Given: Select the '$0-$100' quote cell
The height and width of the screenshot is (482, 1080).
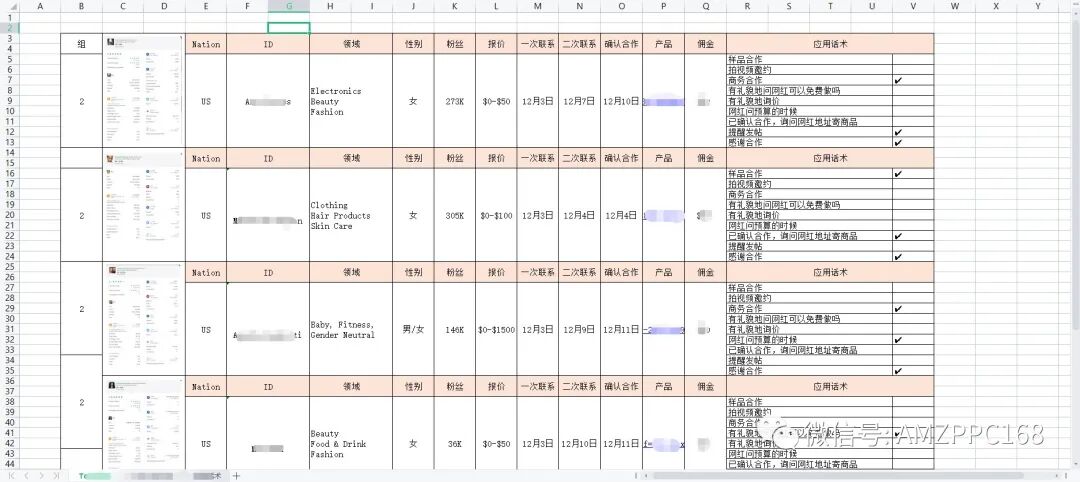Looking at the screenshot, I should pyautogui.click(x=496, y=216).
